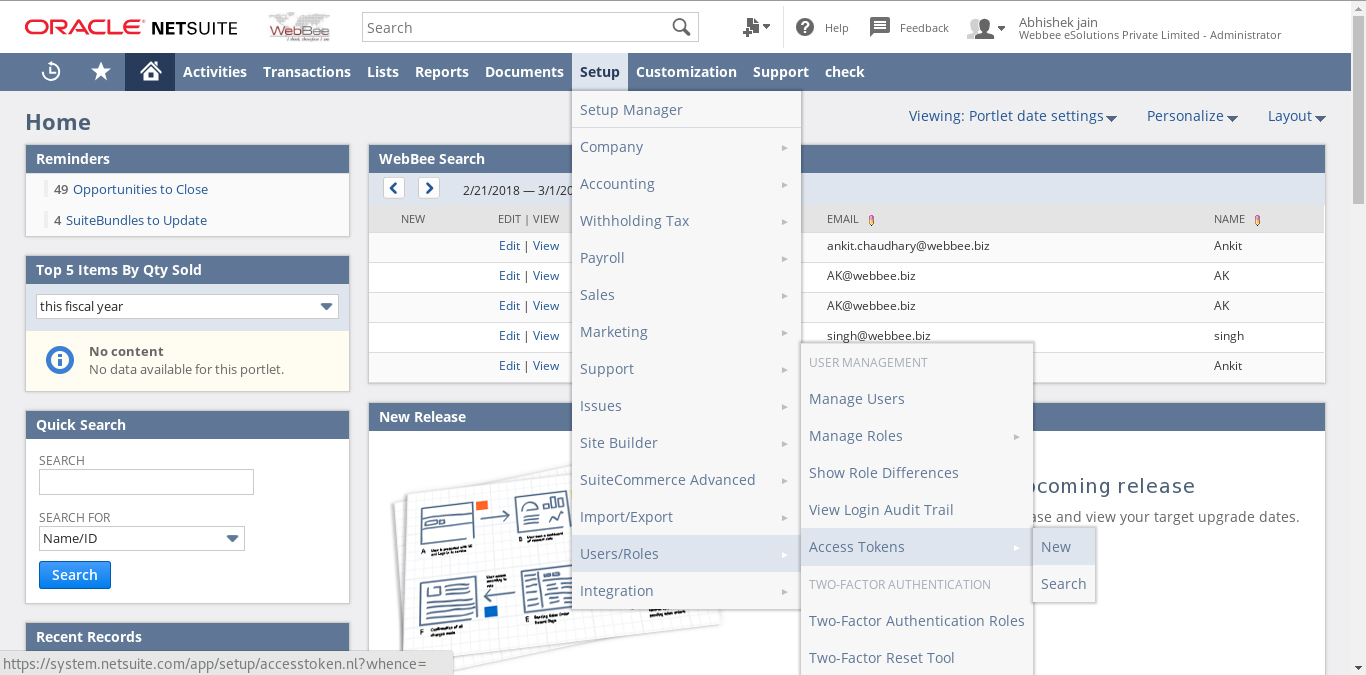Choose Show Role Differences
The image size is (1366, 675).
click(x=916, y=473)
